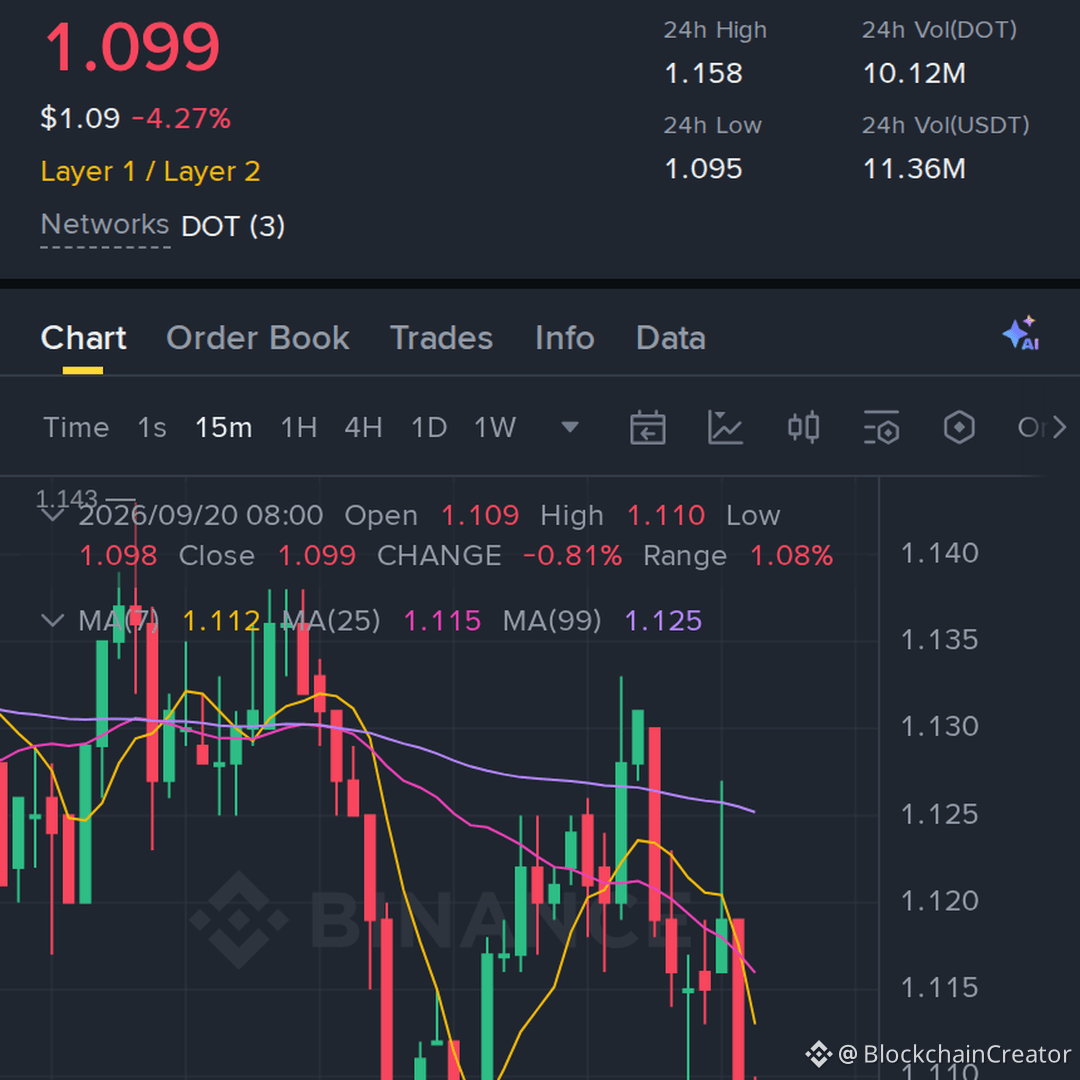The width and height of the screenshot is (1080, 1080).
Task: Select the Time chart view
Action: [76, 428]
